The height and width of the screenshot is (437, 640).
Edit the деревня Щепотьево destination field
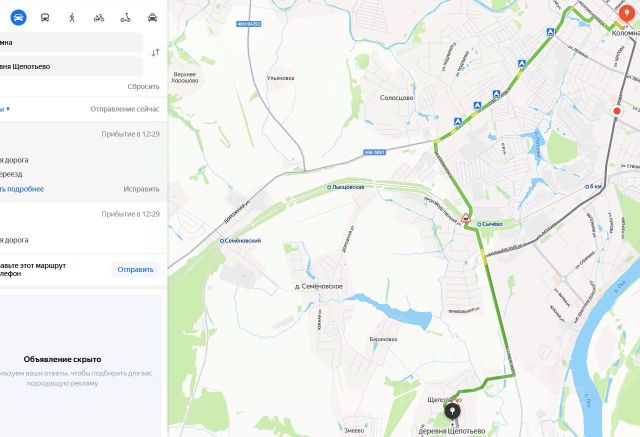pos(71,67)
